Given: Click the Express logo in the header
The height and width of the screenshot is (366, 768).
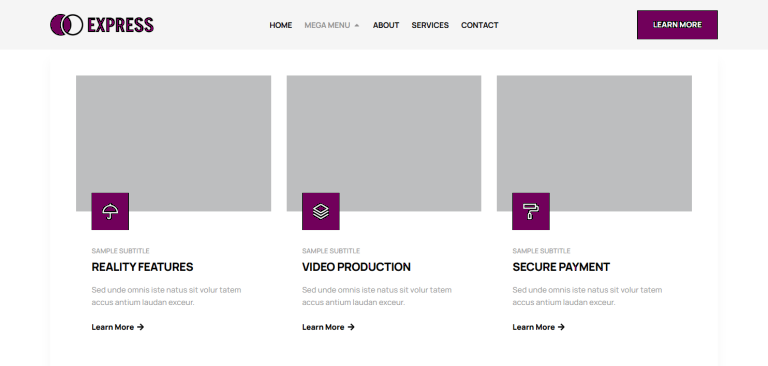Looking at the screenshot, I should point(102,24).
